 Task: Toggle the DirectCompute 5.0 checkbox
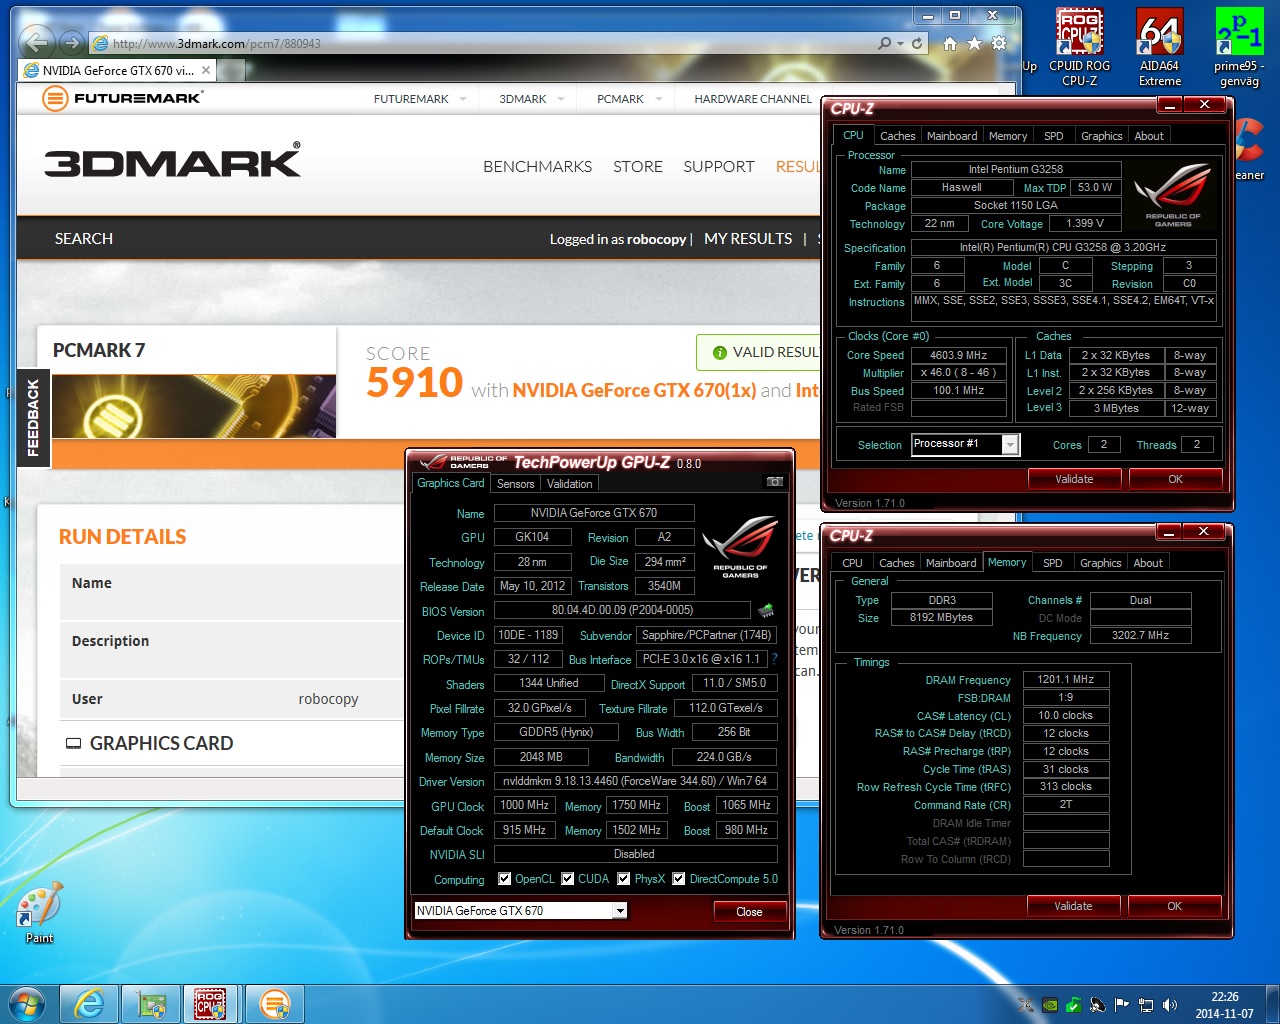pos(679,879)
